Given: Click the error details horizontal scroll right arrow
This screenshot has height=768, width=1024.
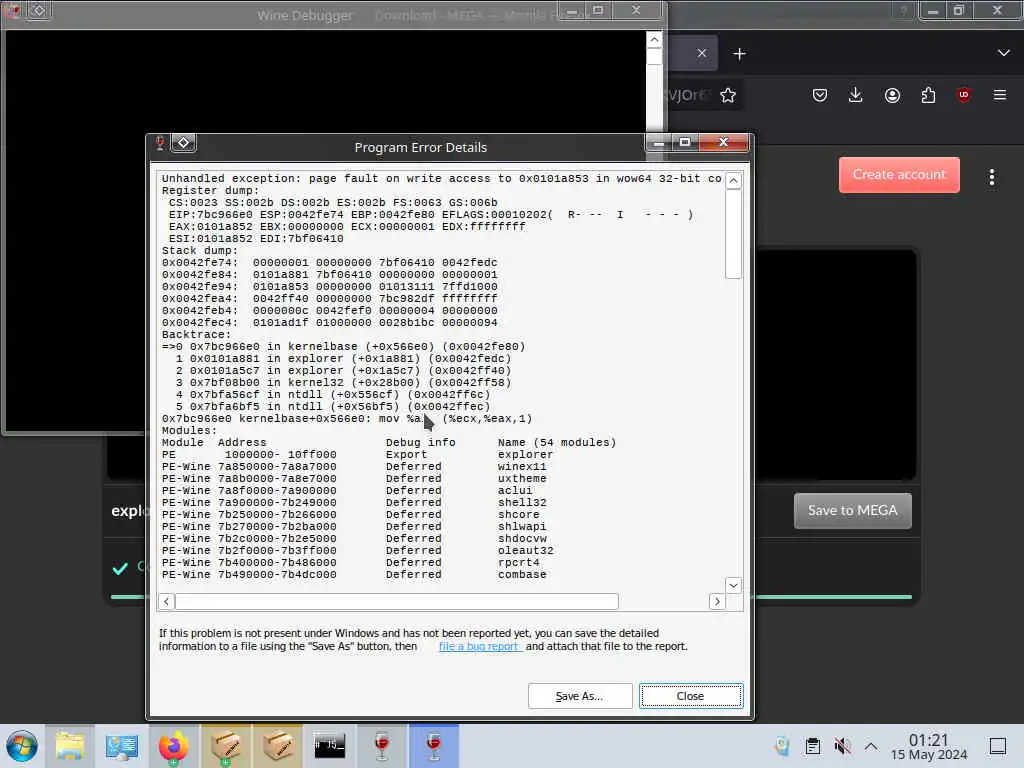Looking at the screenshot, I should [x=717, y=601].
